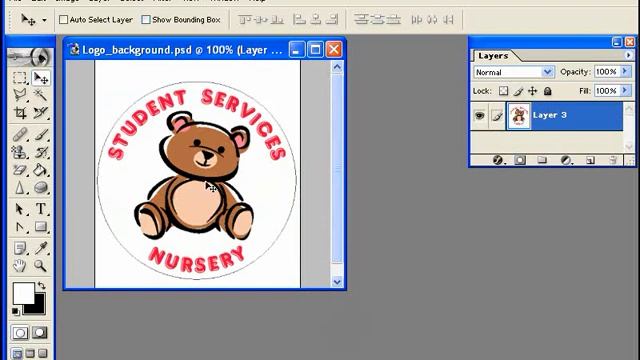The image size is (640, 360).
Task: Switch to Standard editing mode
Action: pyautogui.click(x=20, y=333)
